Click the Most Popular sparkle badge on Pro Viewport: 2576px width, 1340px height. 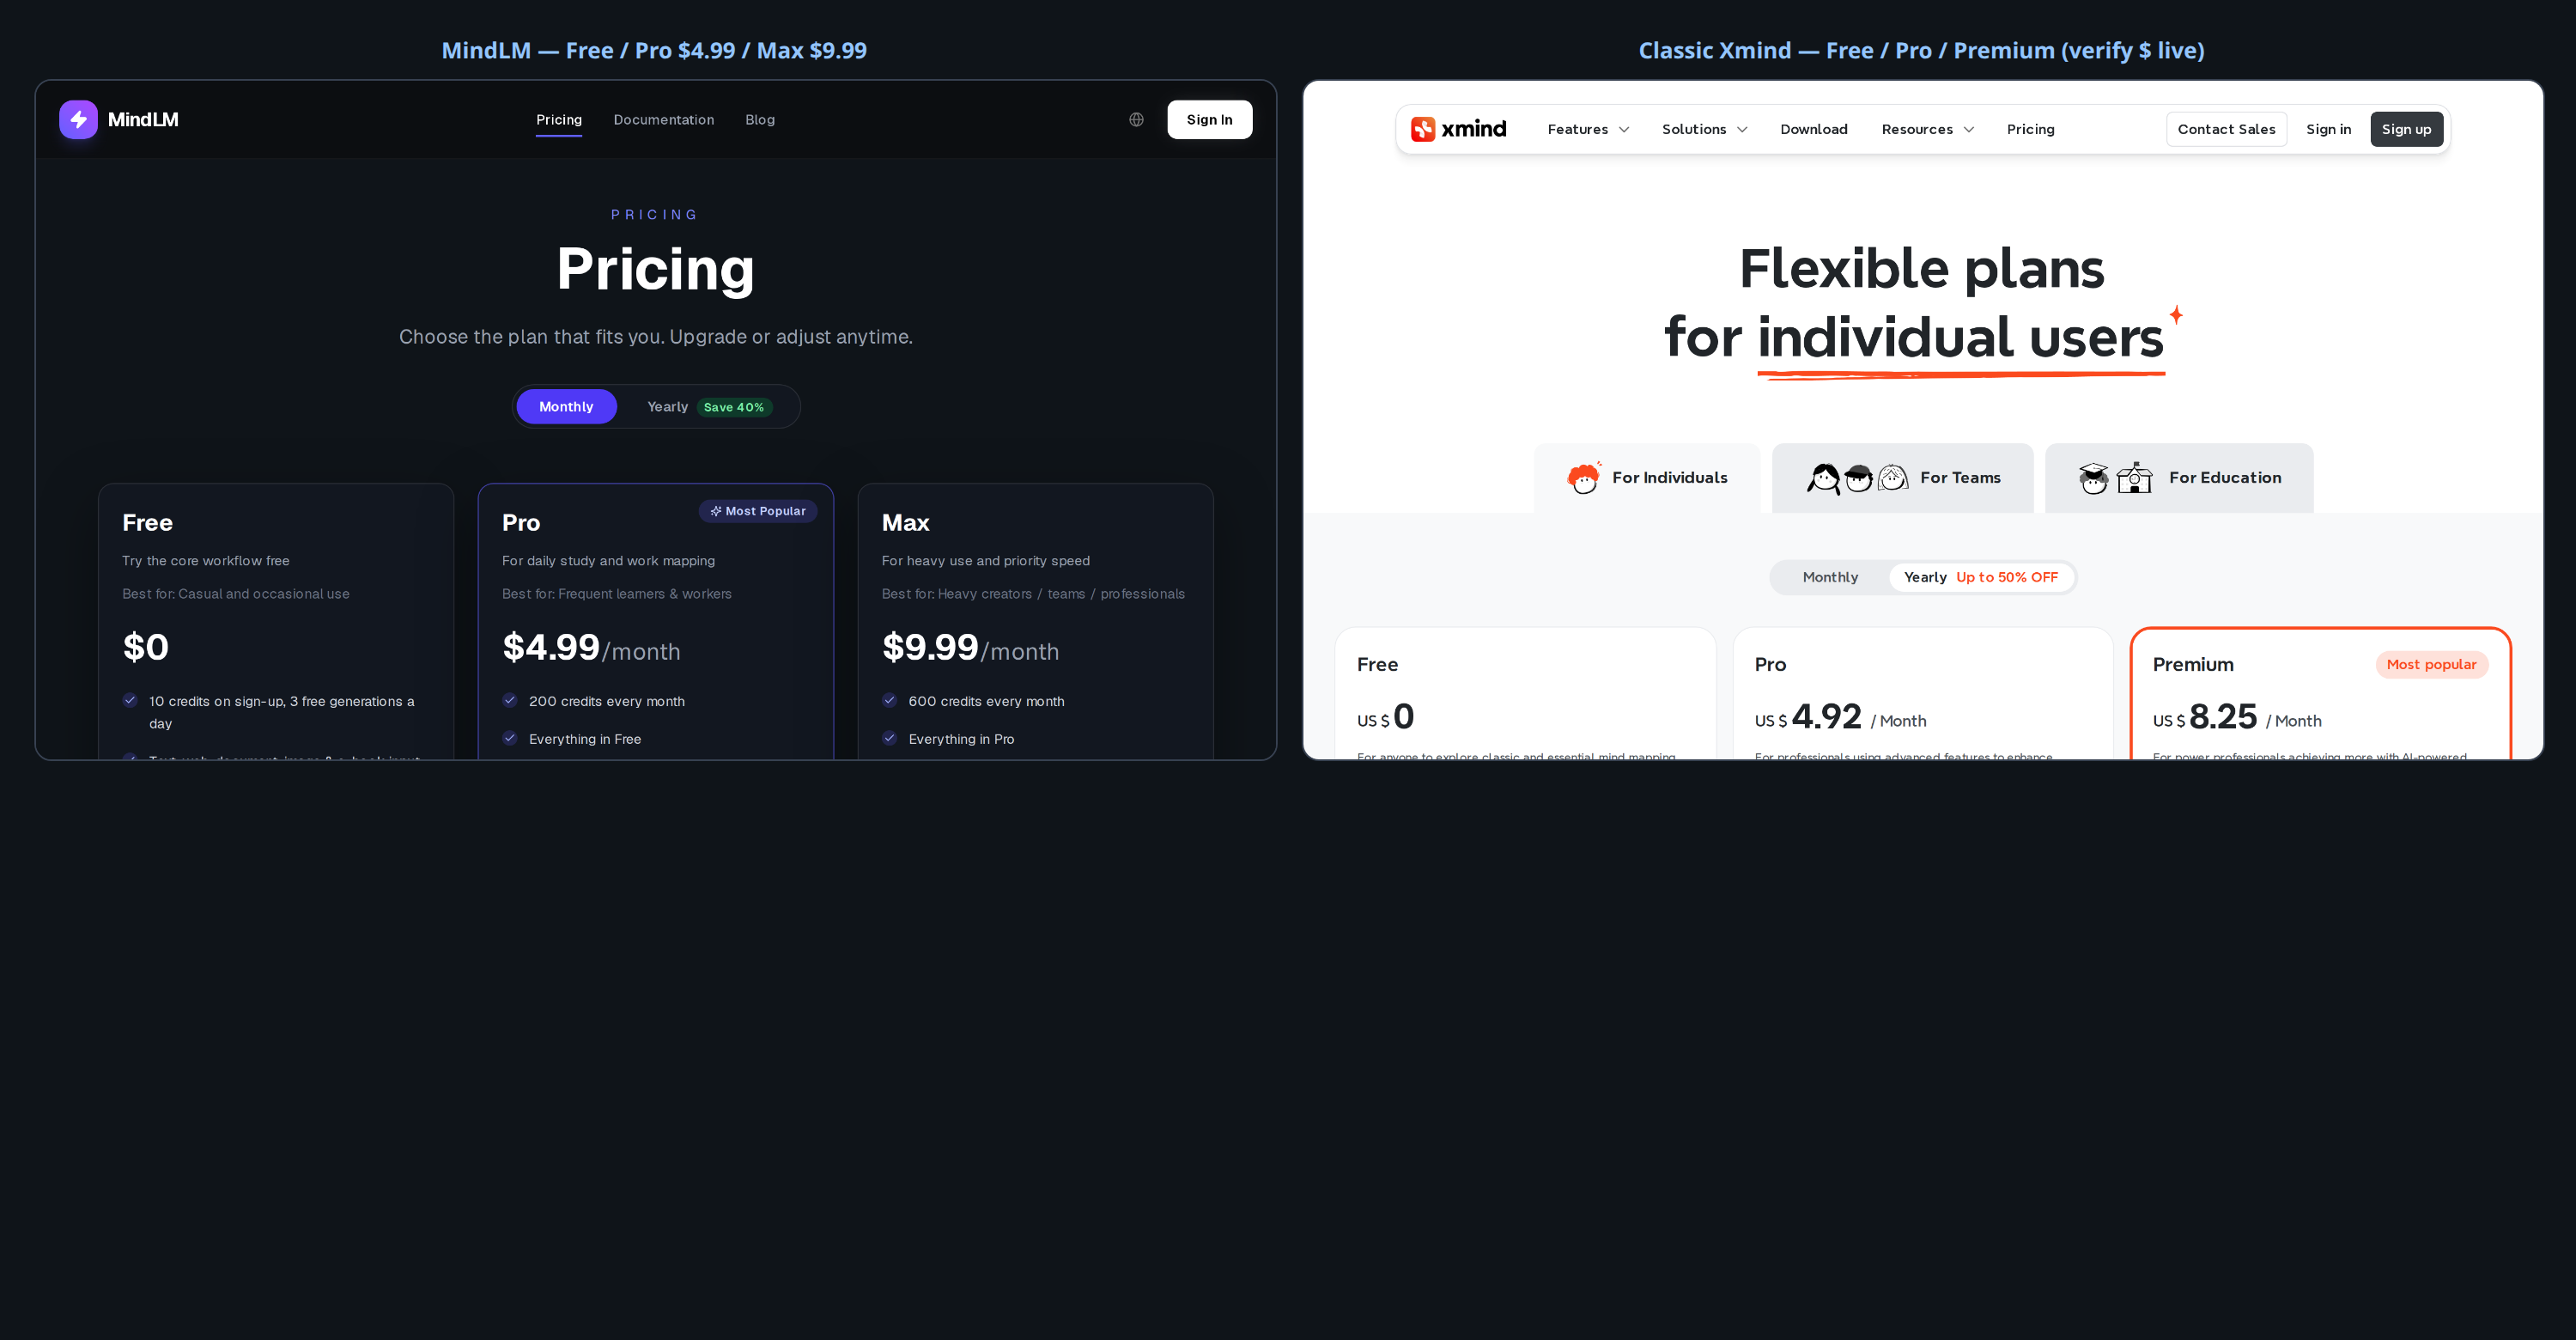tap(758, 511)
